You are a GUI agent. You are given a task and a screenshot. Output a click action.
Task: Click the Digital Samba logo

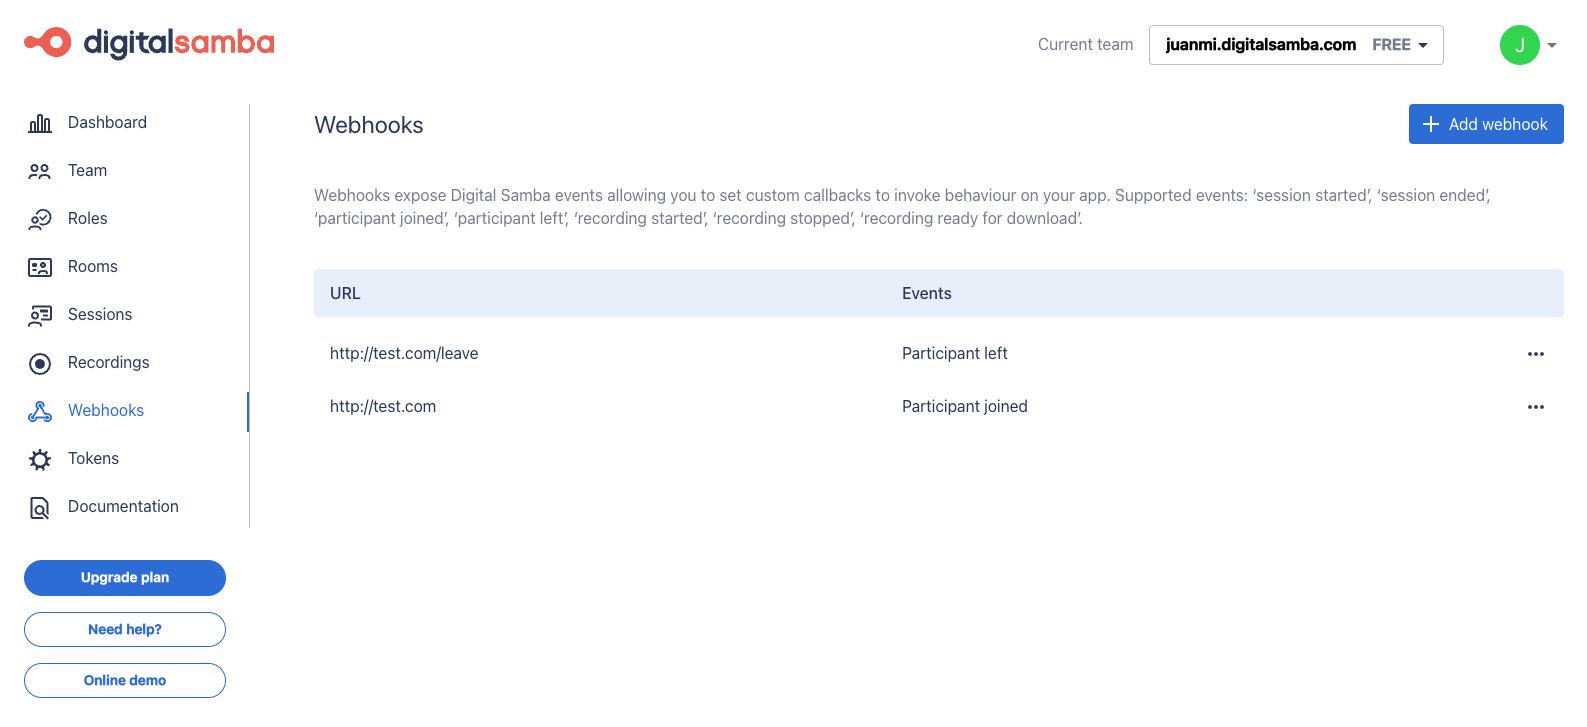[x=149, y=43]
